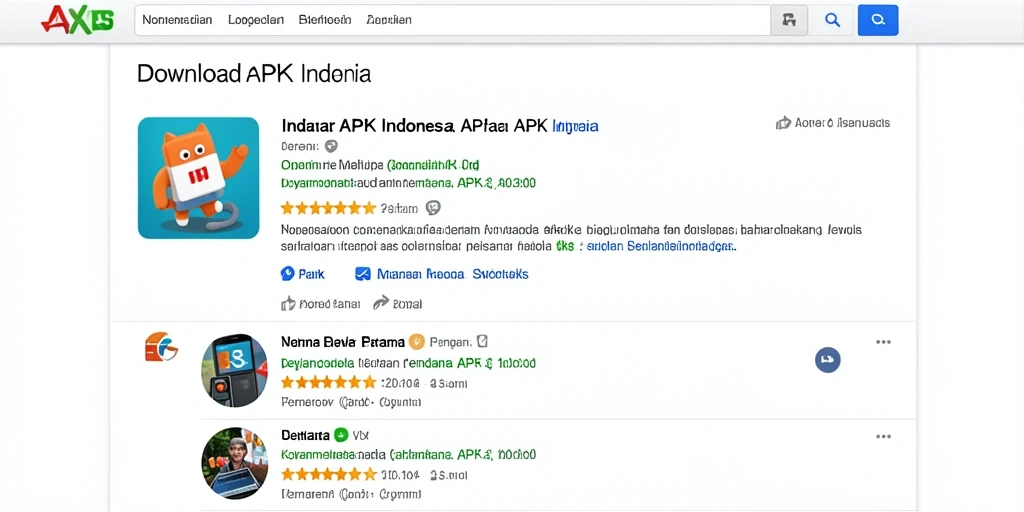Select 'Nomentadian' in the top bar
This screenshot has width=1024, height=512.
point(177,20)
